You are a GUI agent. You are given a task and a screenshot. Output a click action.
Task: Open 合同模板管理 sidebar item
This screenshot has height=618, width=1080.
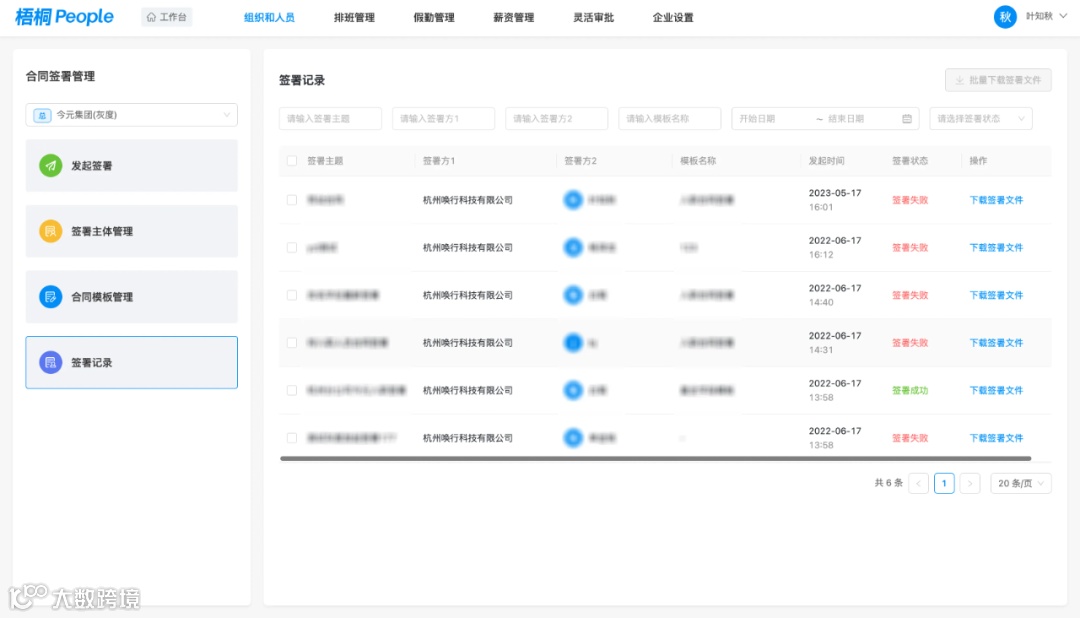point(132,297)
